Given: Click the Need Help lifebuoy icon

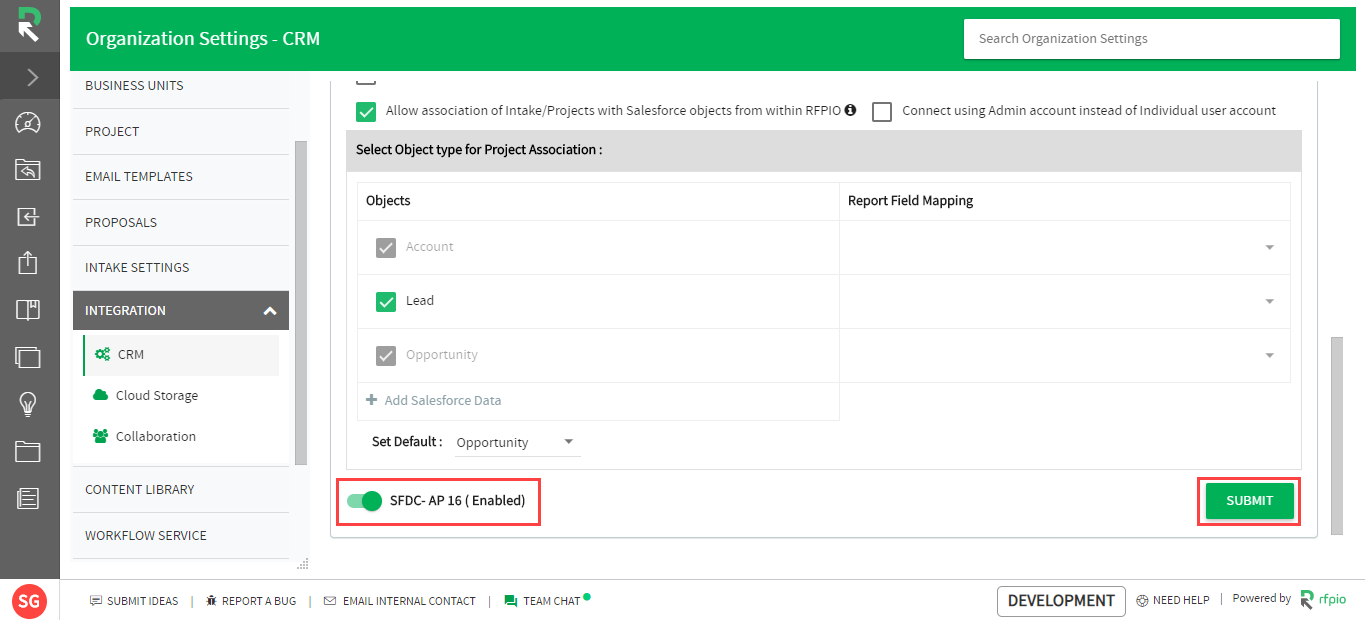Looking at the screenshot, I should click(1142, 601).
